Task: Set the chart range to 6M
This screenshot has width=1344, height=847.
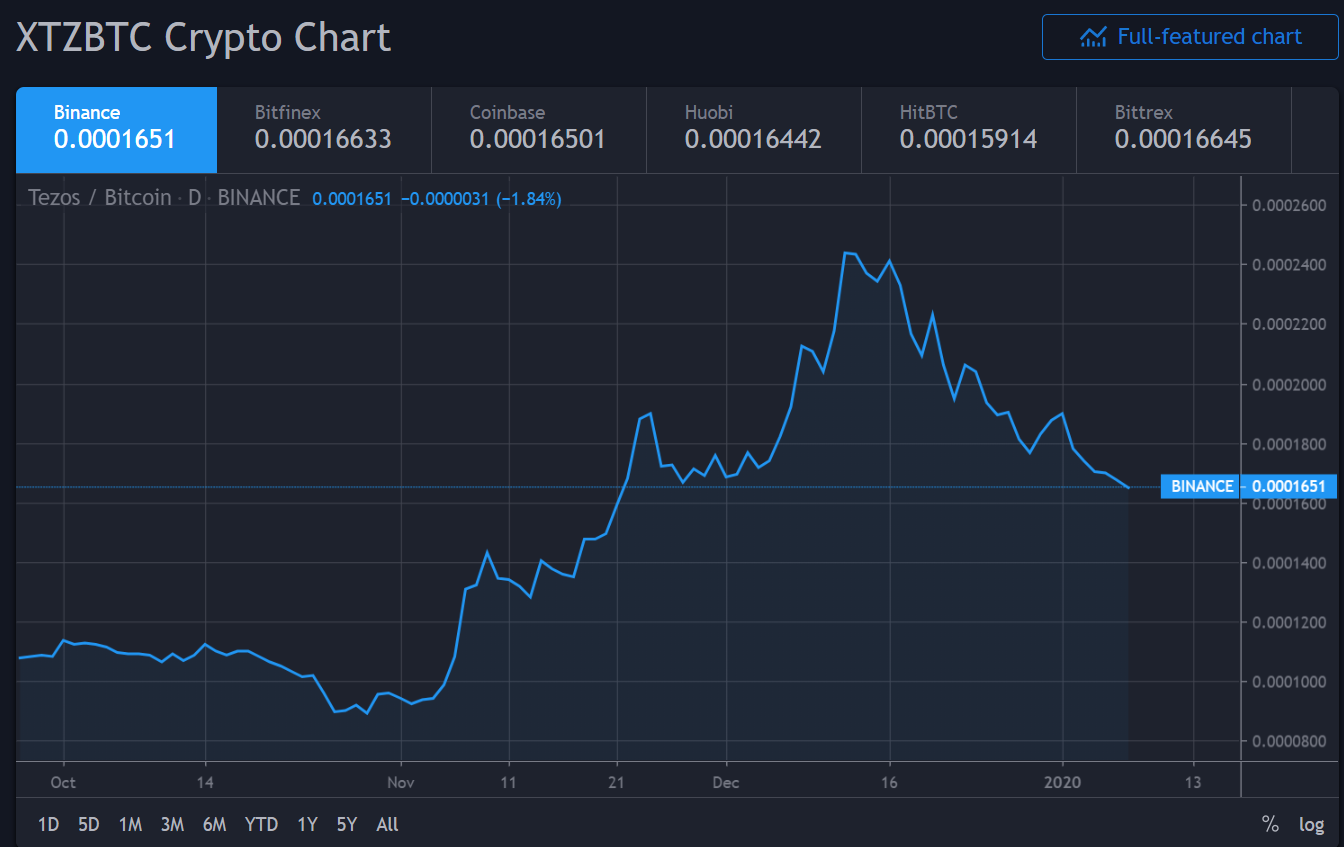Action: tap(214, 824)
